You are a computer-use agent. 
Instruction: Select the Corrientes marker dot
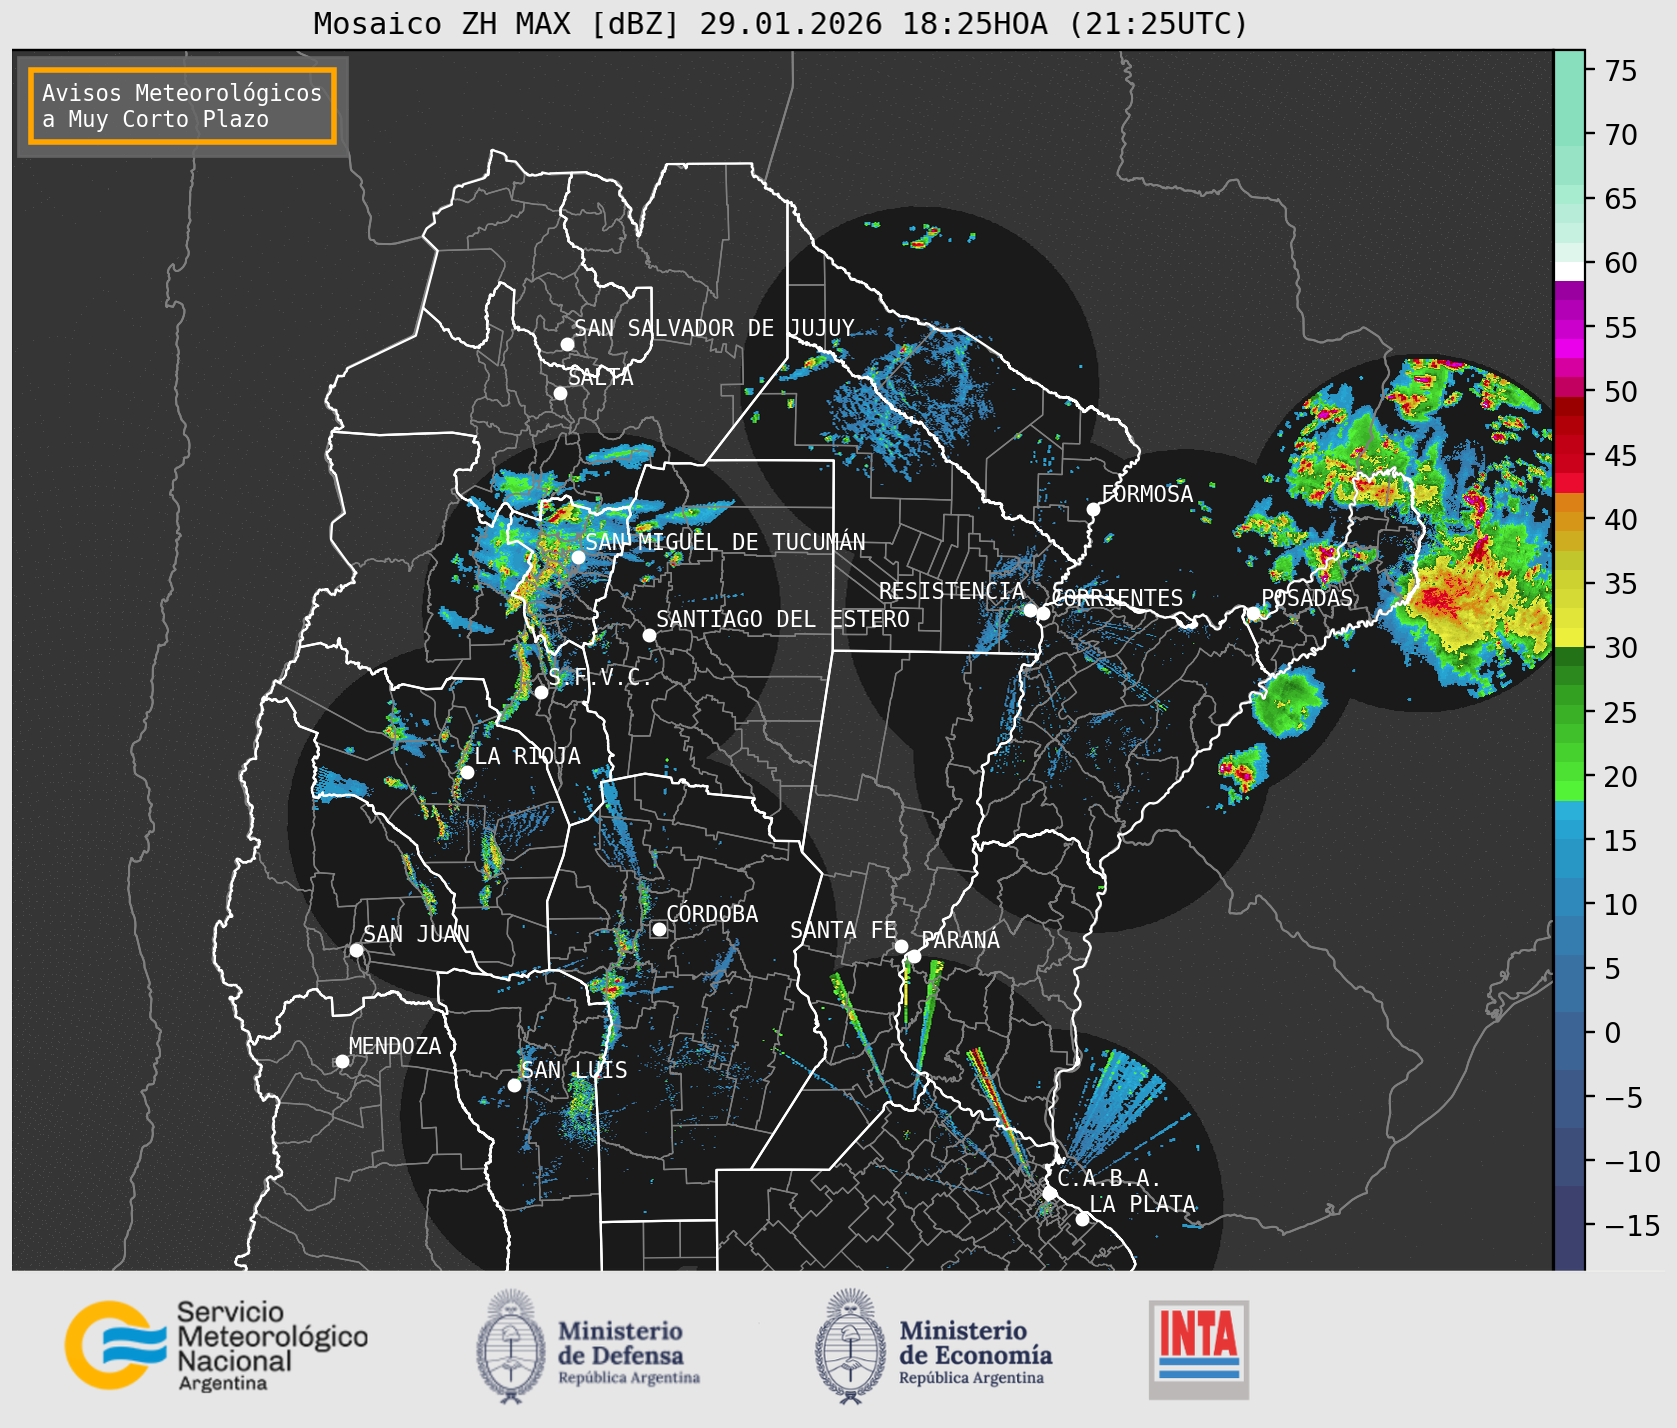1043,613
